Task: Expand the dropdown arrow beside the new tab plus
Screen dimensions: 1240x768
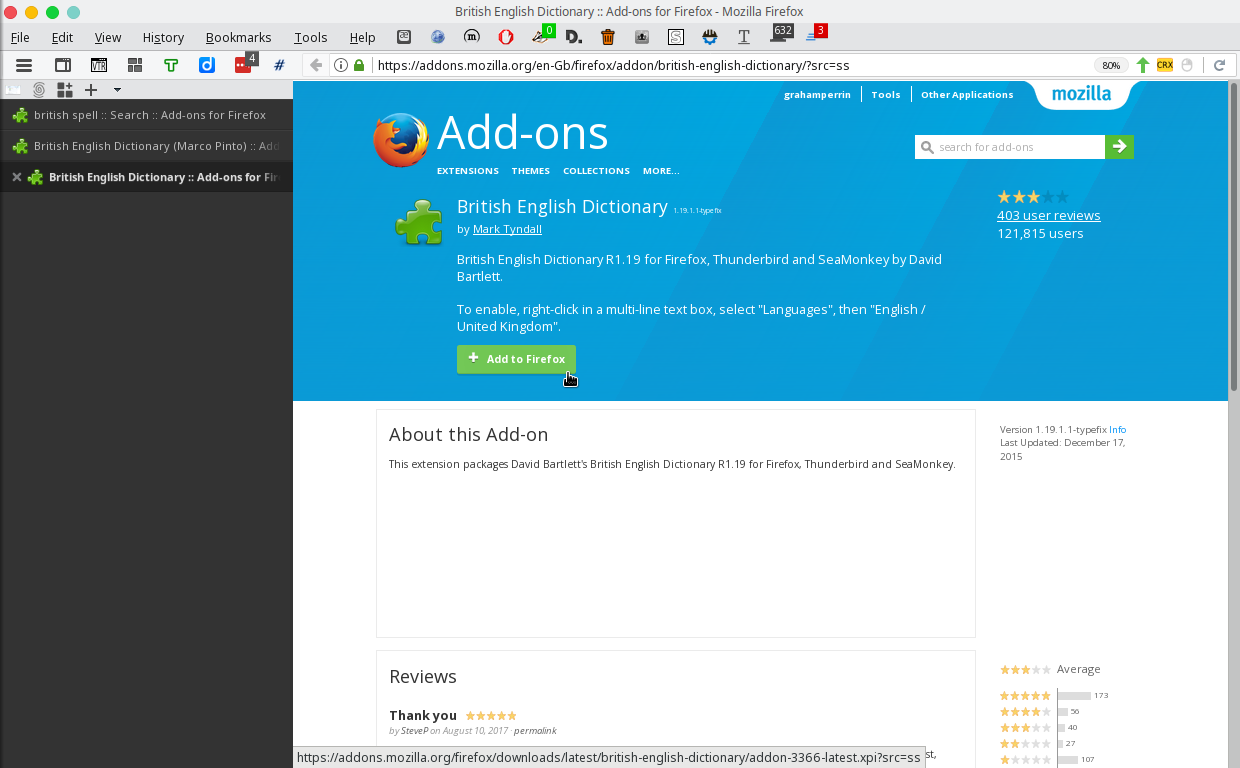Action: [x=117, y=90]
